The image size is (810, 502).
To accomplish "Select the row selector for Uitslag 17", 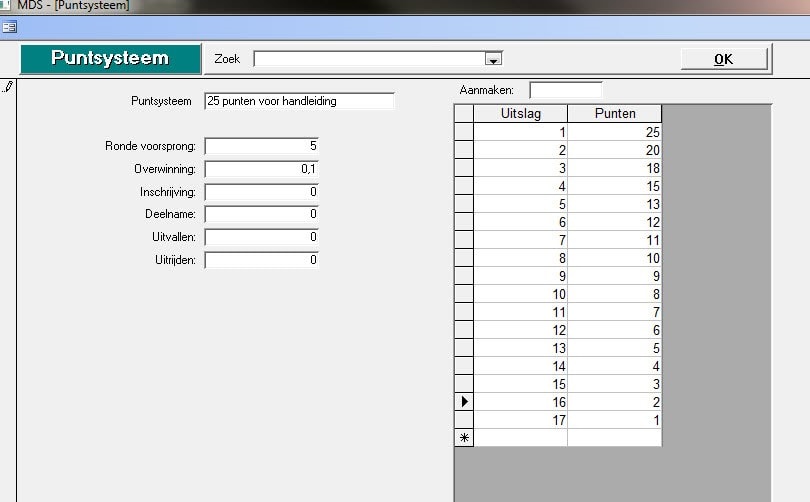I will tap(464, 419).
